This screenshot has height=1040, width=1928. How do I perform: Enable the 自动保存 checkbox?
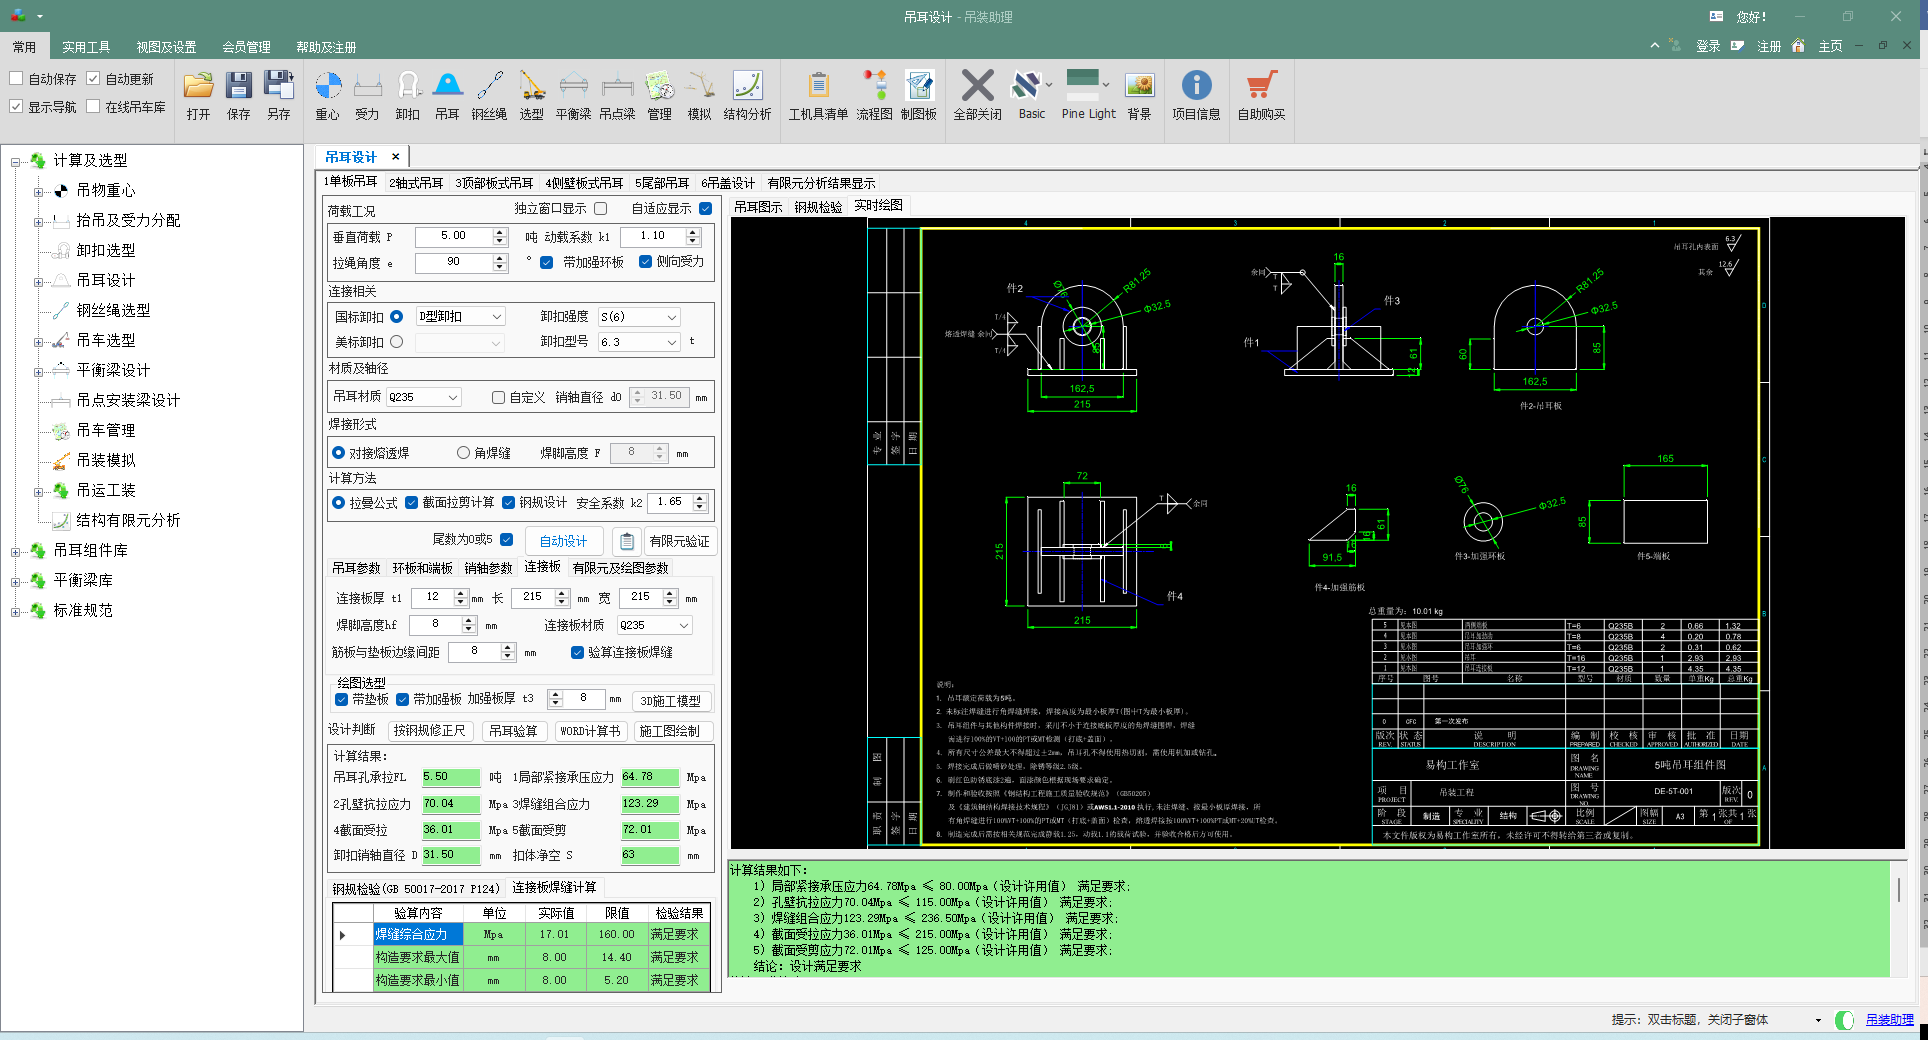click(x=17, y=79)
